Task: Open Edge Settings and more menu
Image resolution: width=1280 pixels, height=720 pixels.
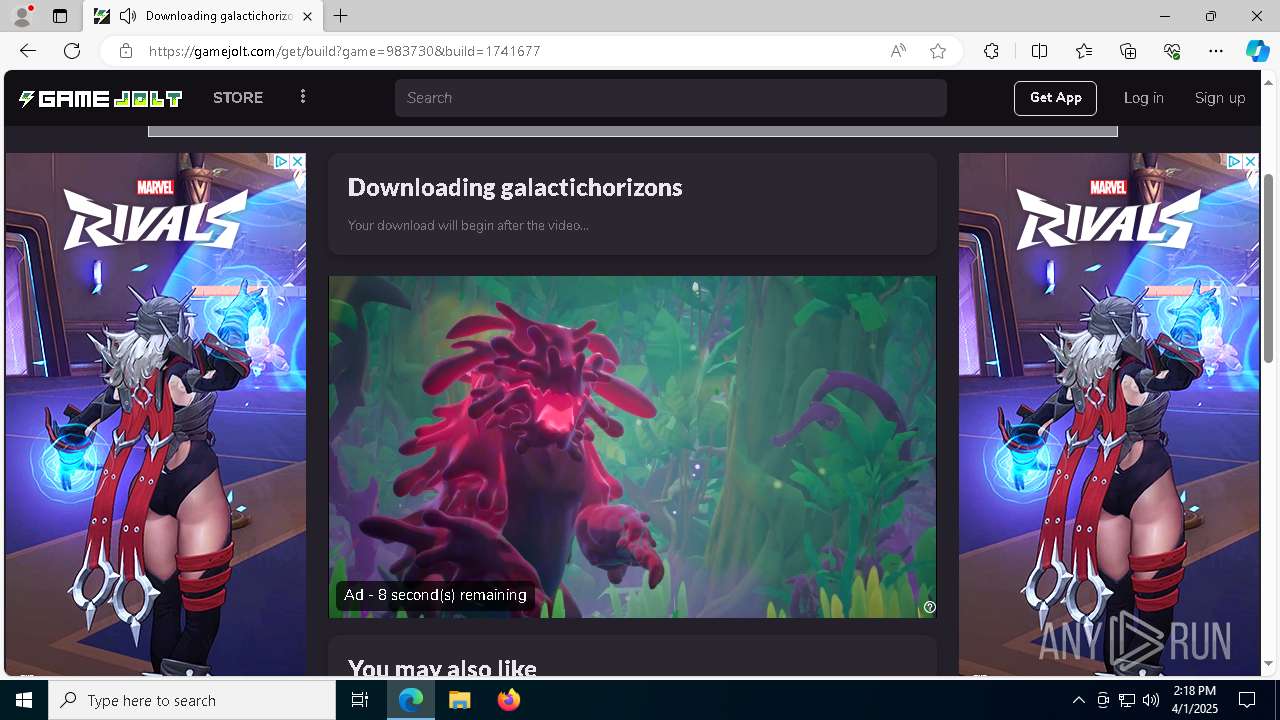Action: point(1216,51)
